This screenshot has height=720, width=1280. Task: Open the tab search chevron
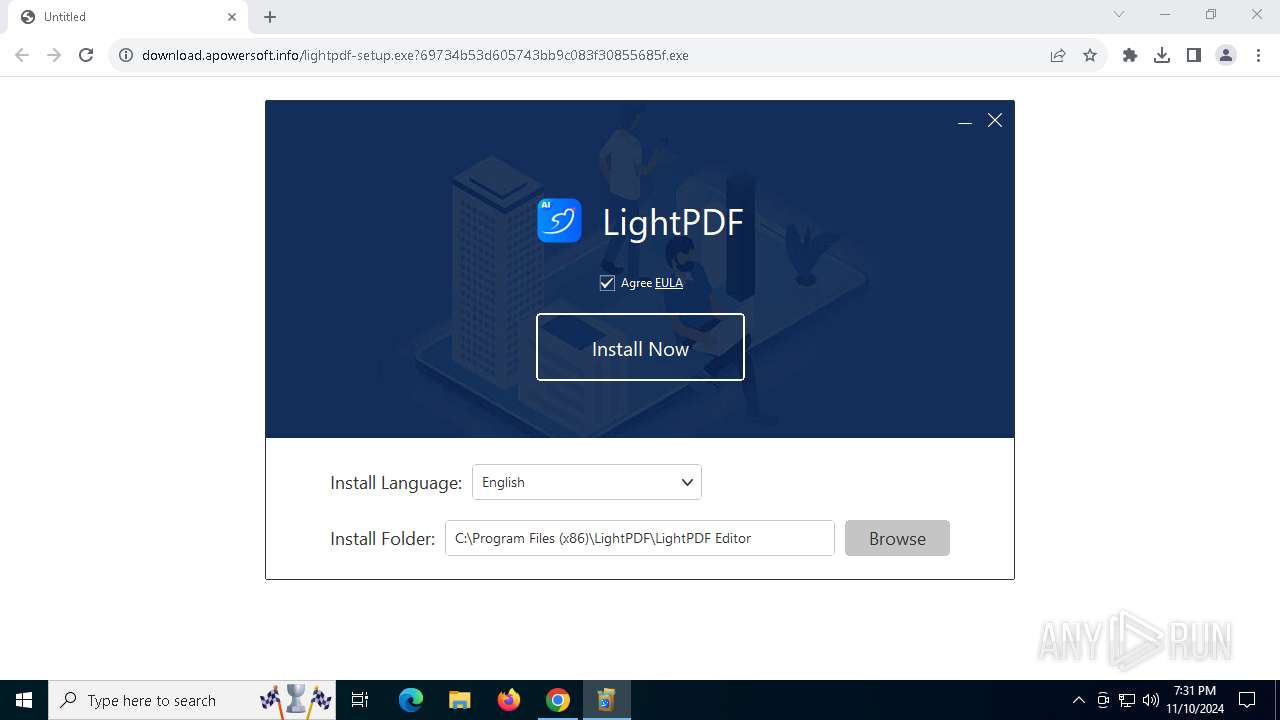pos(1119,14)
